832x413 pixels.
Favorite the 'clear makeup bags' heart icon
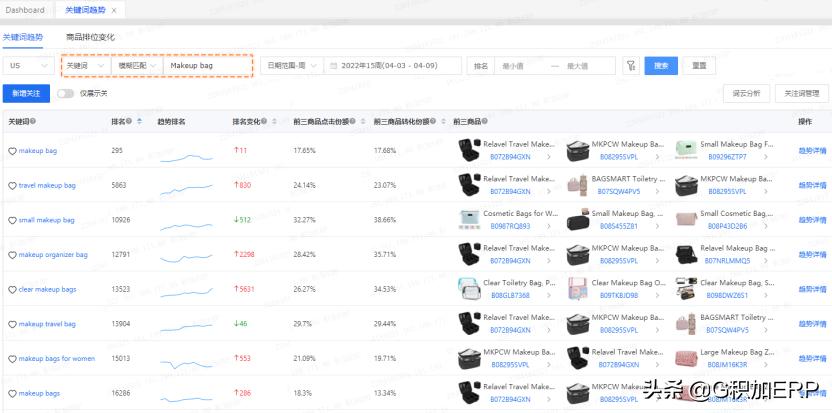[12, 290]
